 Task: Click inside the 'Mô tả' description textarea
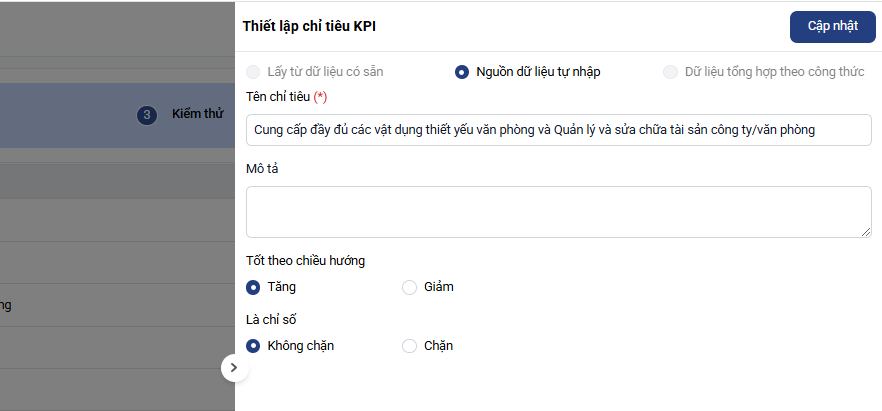(x=558, y=211)
